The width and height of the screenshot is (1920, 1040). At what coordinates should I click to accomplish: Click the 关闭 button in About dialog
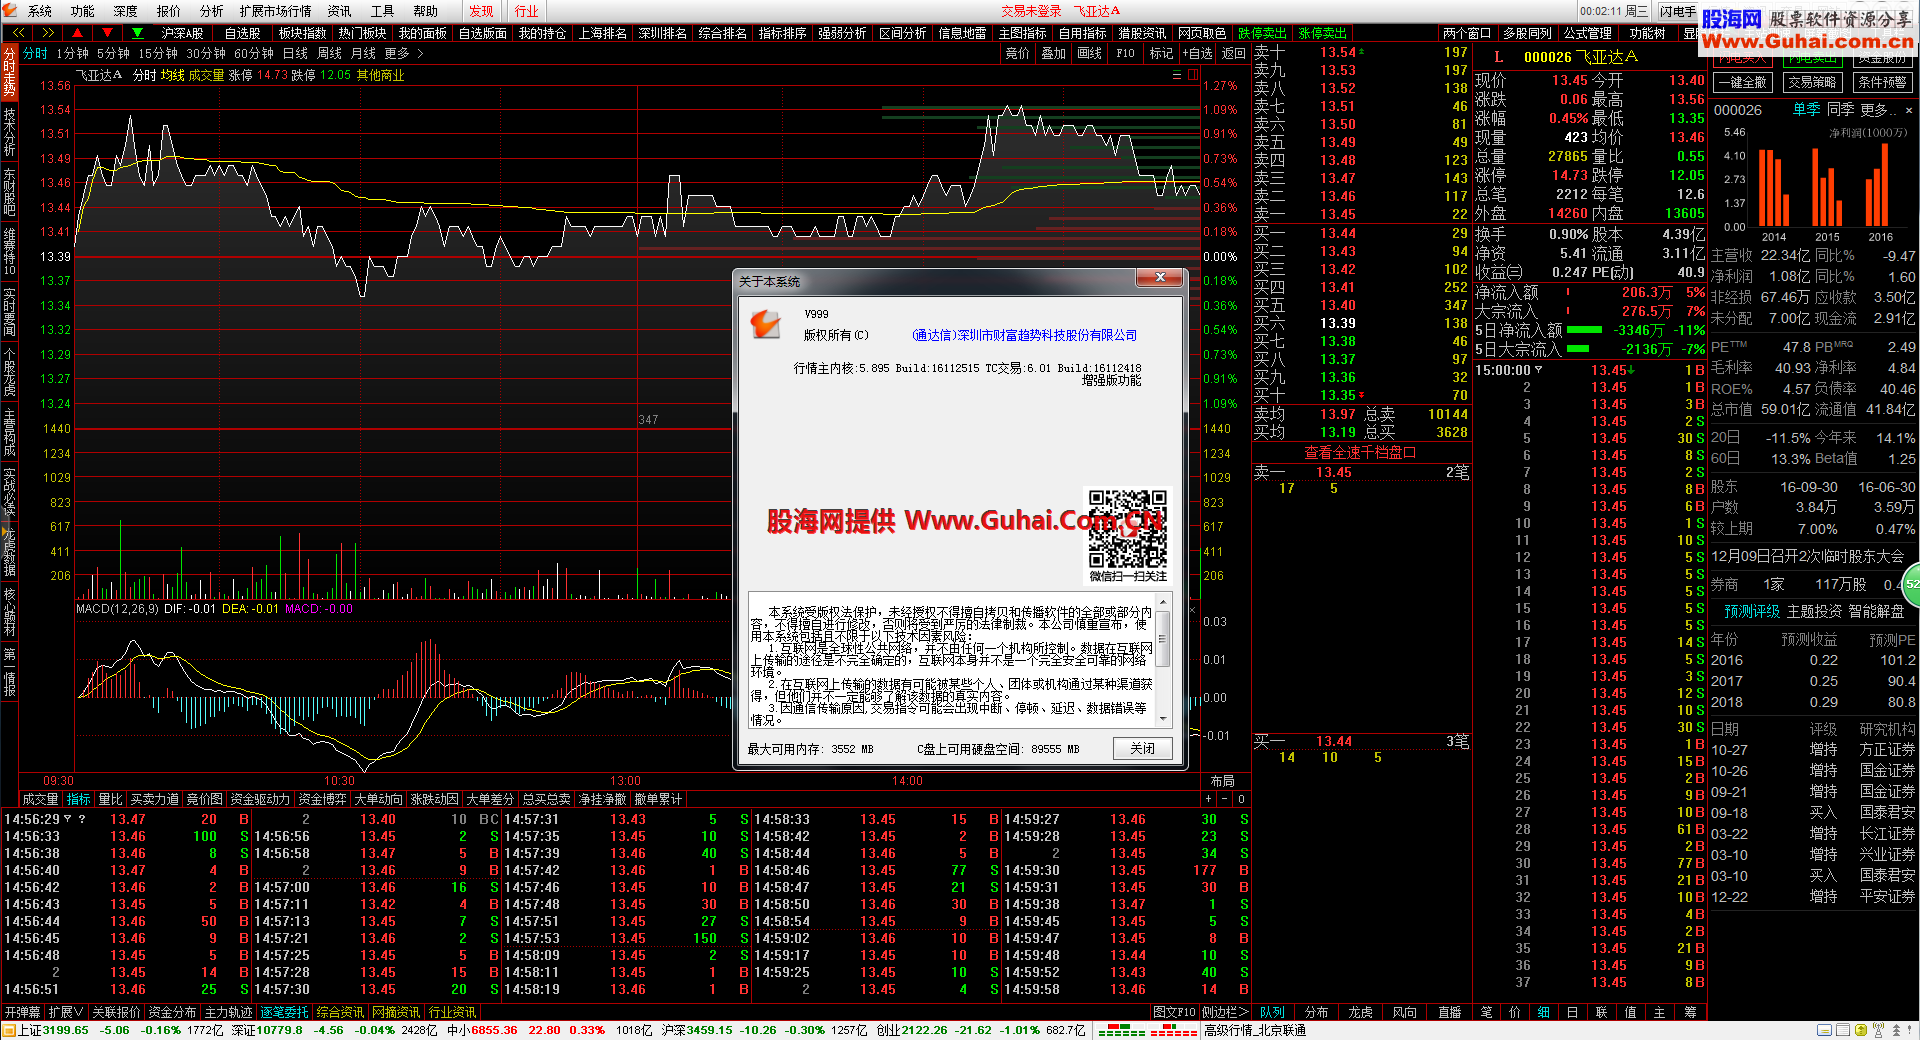pyautogui.click(x=1142, y=748)
